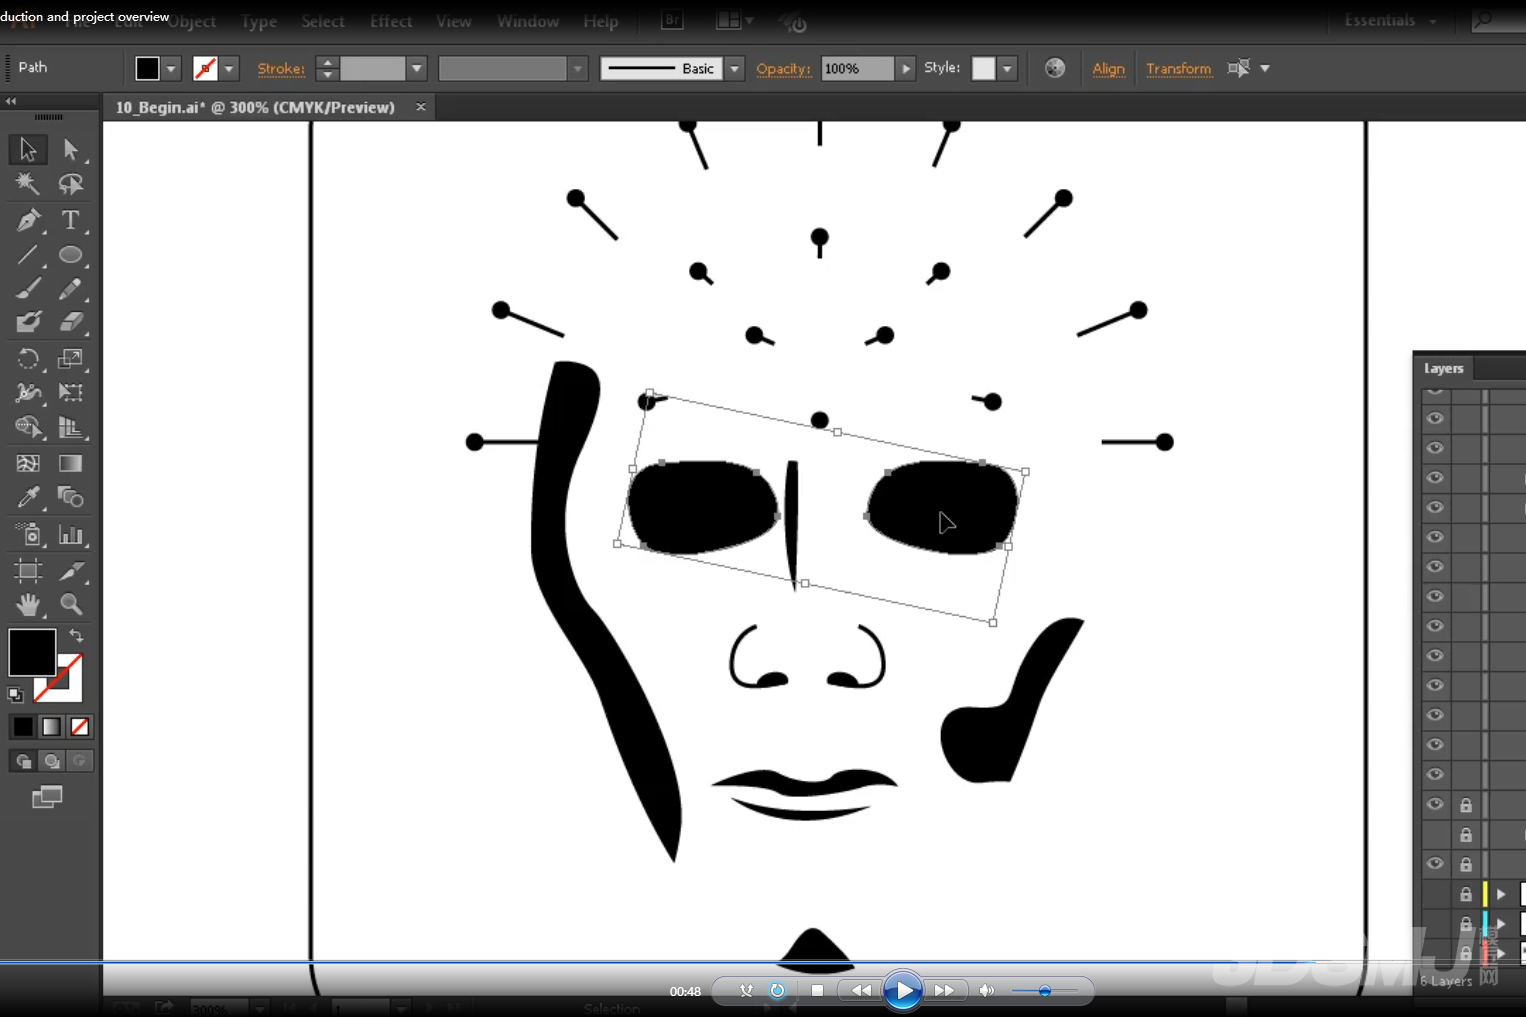
Task: Swap fill and stroke colors
Action: [76, 636]
